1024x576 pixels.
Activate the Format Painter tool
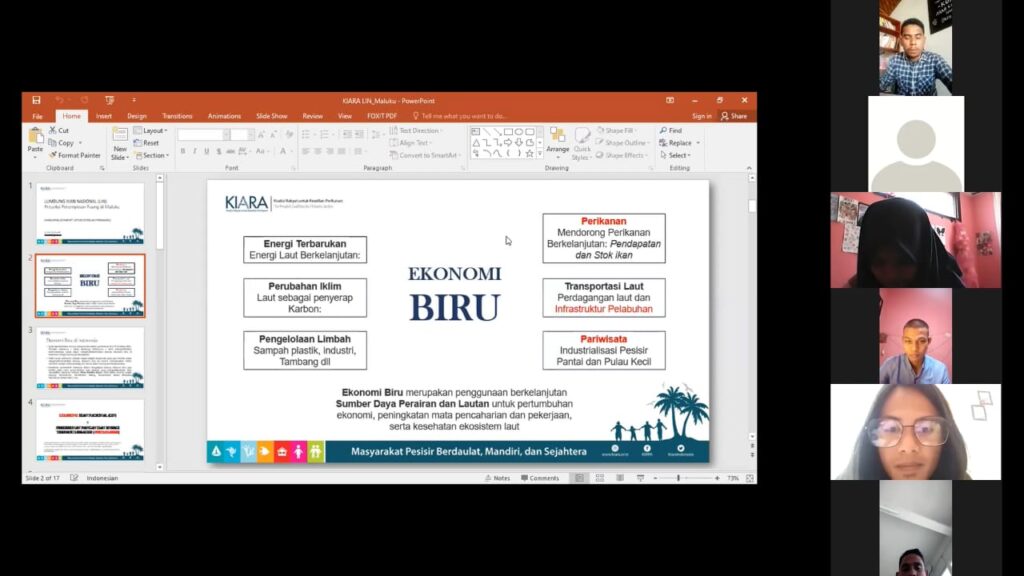click(75, 155)
